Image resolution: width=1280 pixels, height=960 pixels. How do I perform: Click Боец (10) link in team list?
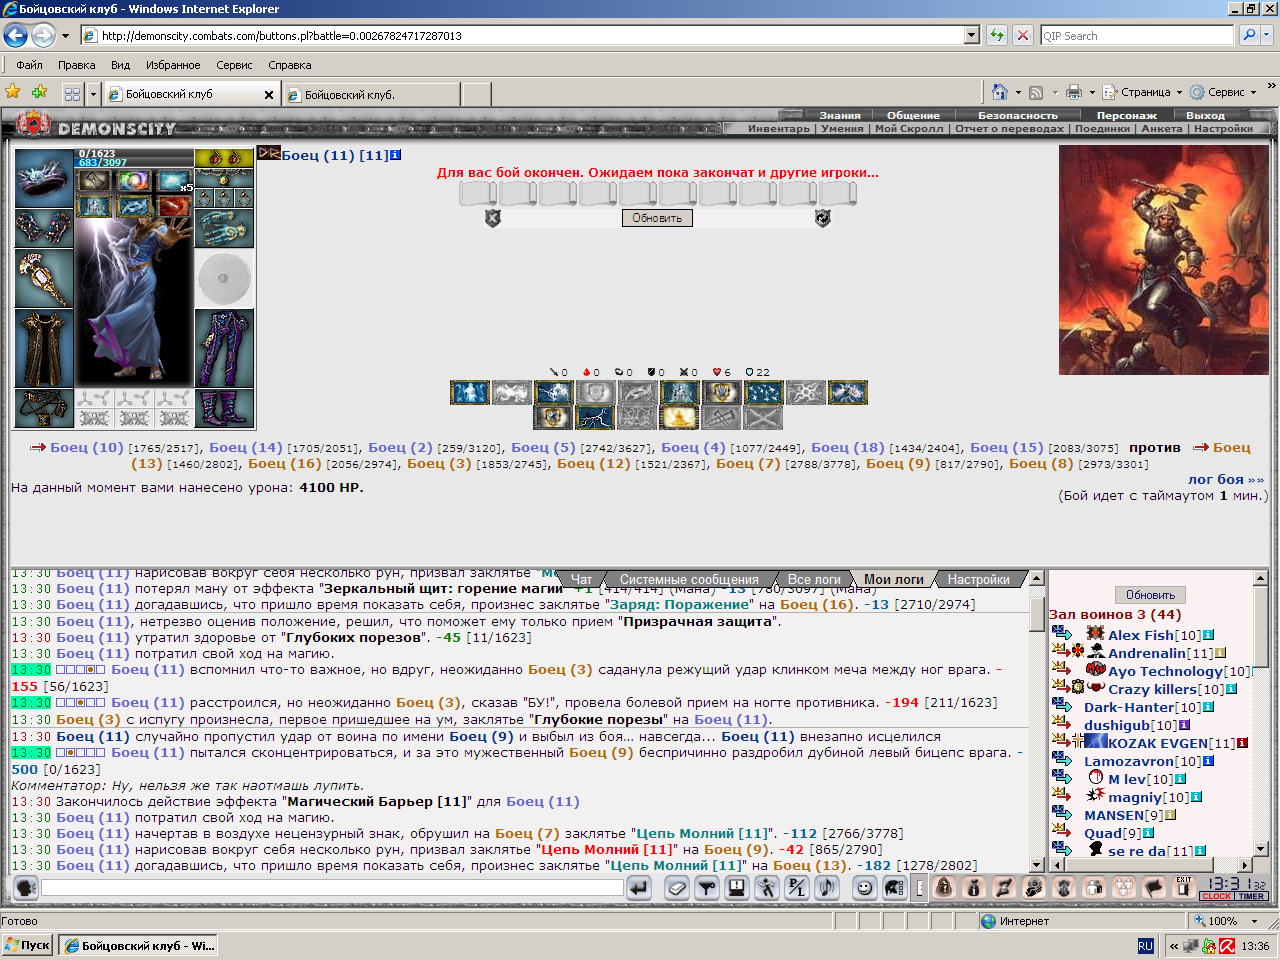tap(87, 447)
